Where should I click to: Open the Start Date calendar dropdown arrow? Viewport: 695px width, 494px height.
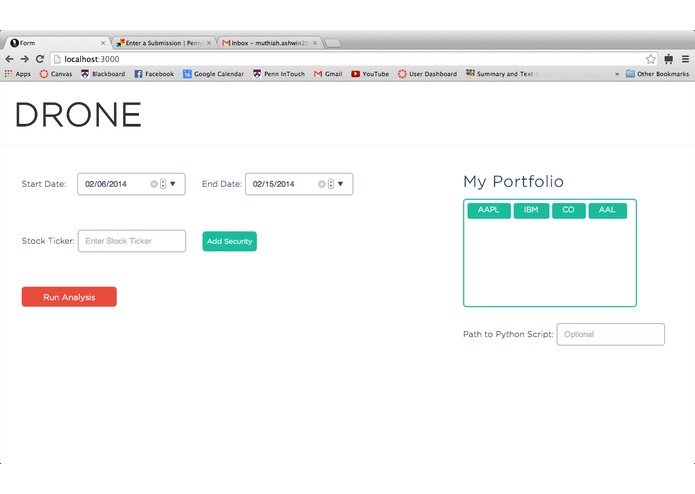click(173, 184)
